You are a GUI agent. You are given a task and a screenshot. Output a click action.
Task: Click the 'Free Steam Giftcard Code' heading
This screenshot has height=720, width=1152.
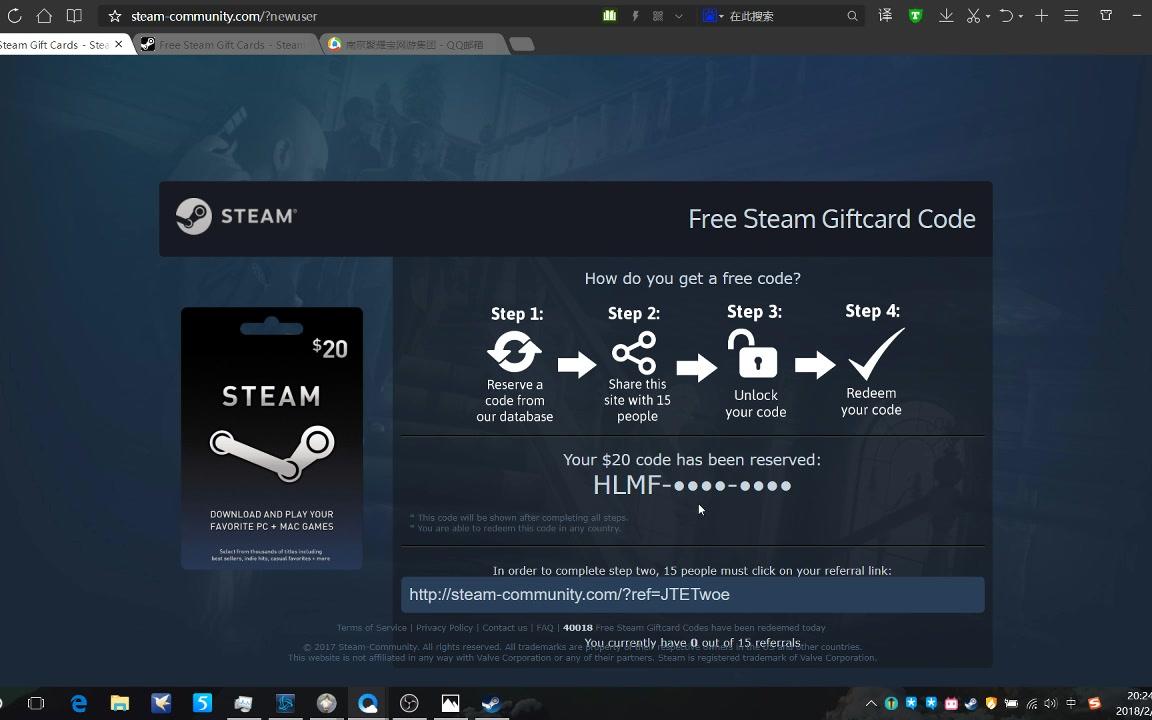(832, 219)
